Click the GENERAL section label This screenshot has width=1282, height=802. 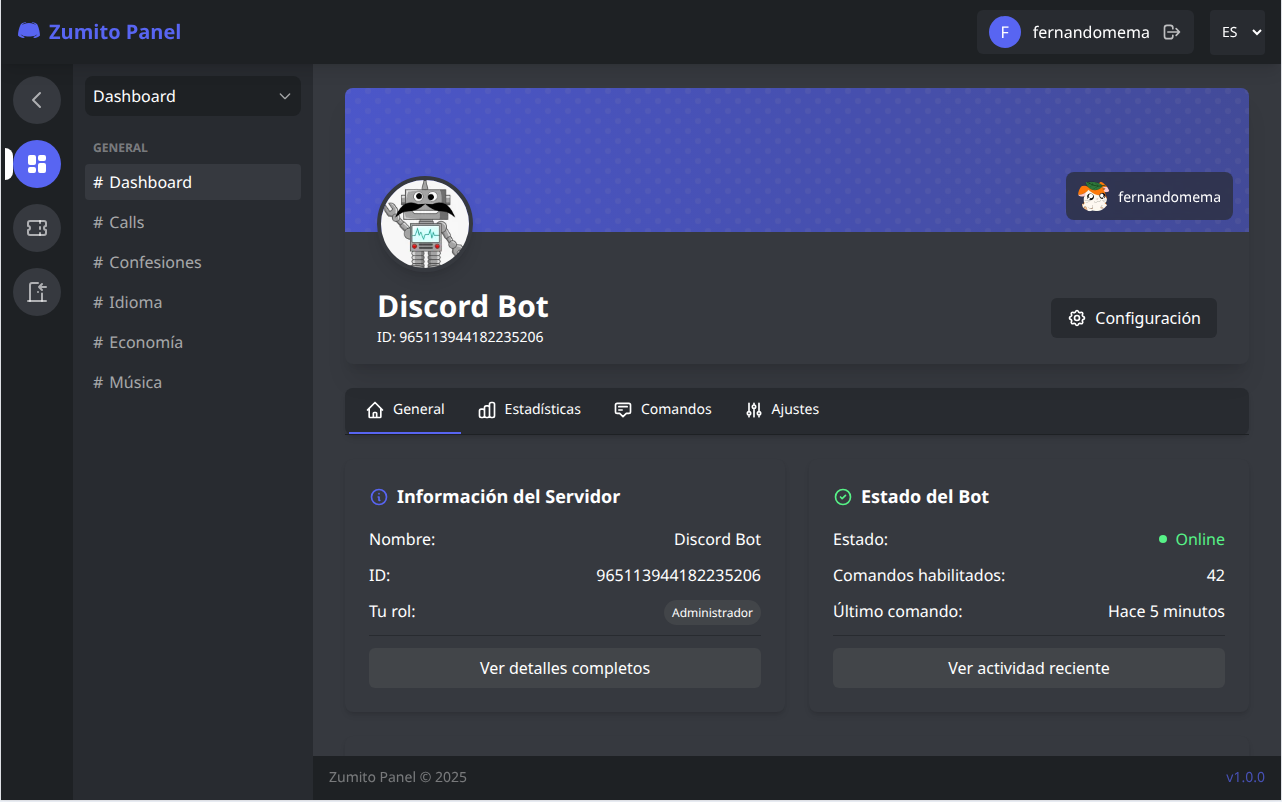[120, 147]
